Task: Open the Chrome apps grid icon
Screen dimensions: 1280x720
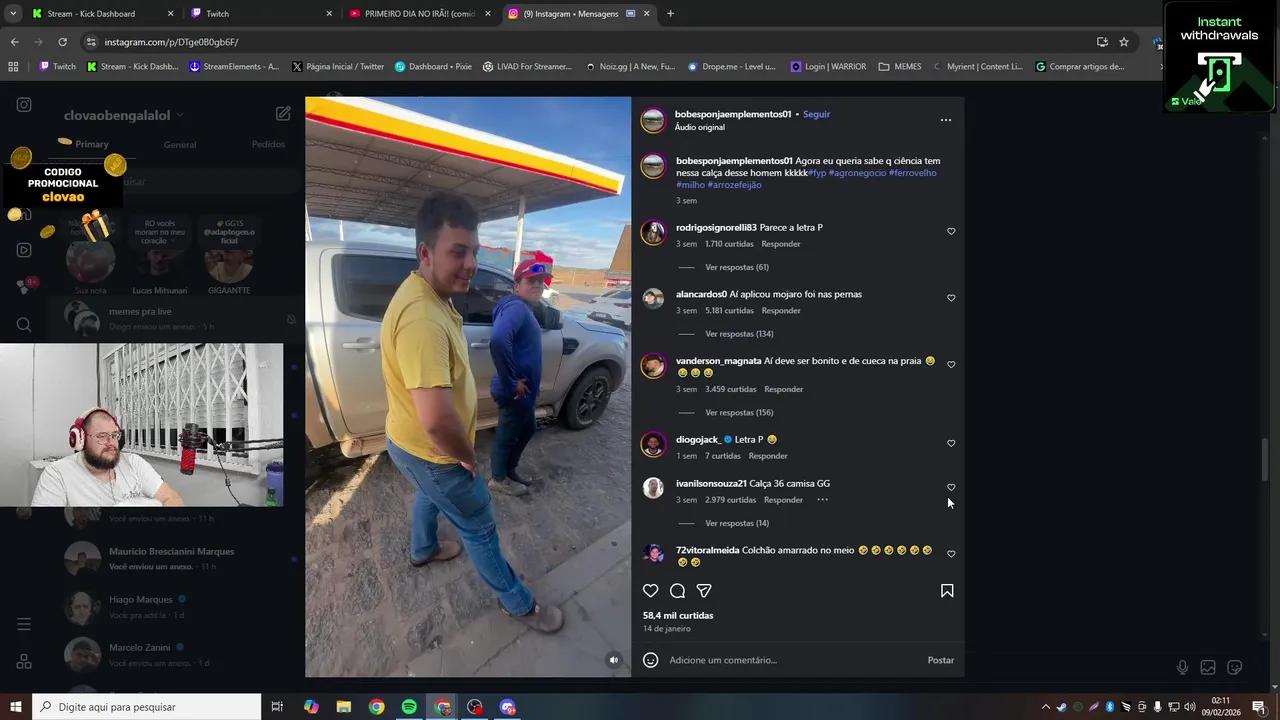Action: [x=13, y=67]
